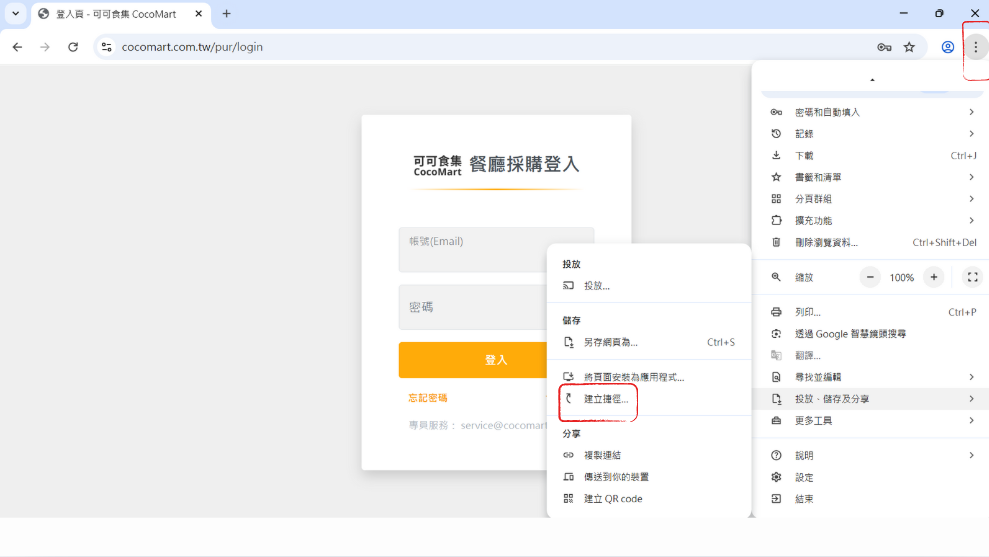Click the download arrow icon beside 下載

(776, 155)
